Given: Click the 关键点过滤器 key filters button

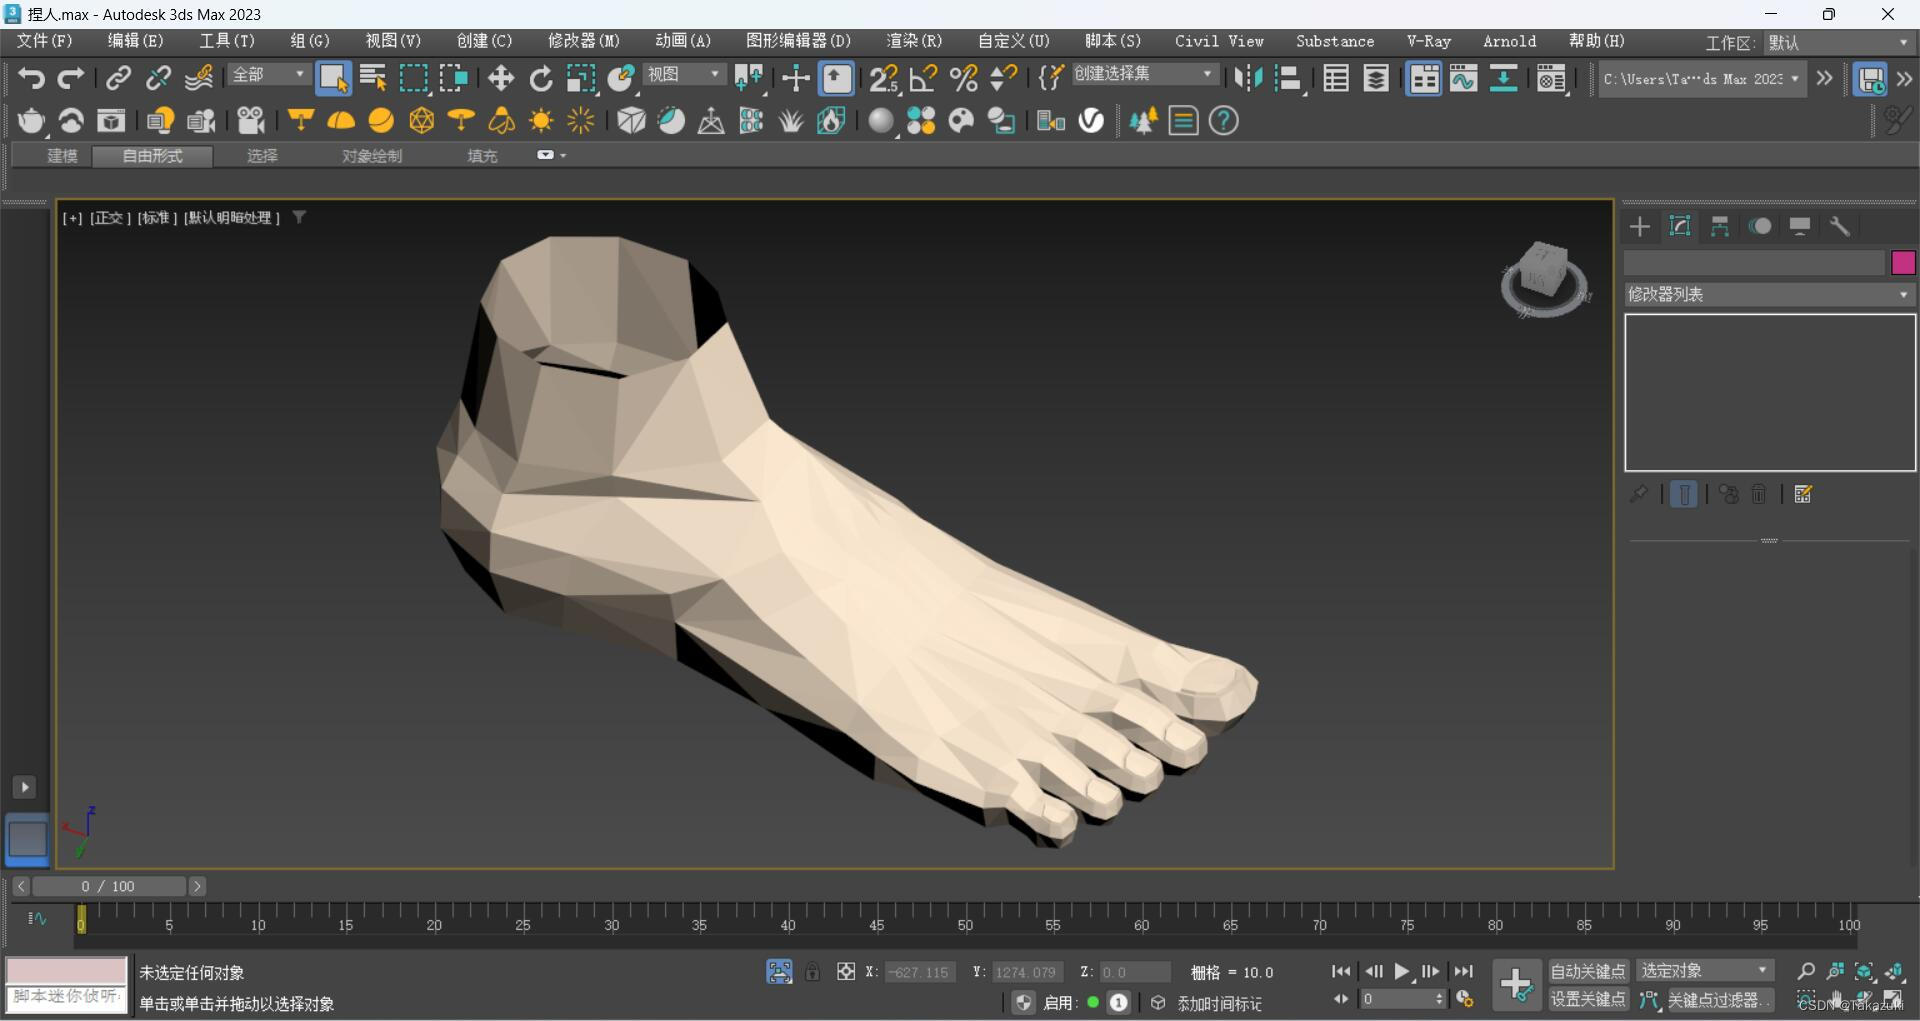Looking at the screenshot, I should tap(1719, 999).
